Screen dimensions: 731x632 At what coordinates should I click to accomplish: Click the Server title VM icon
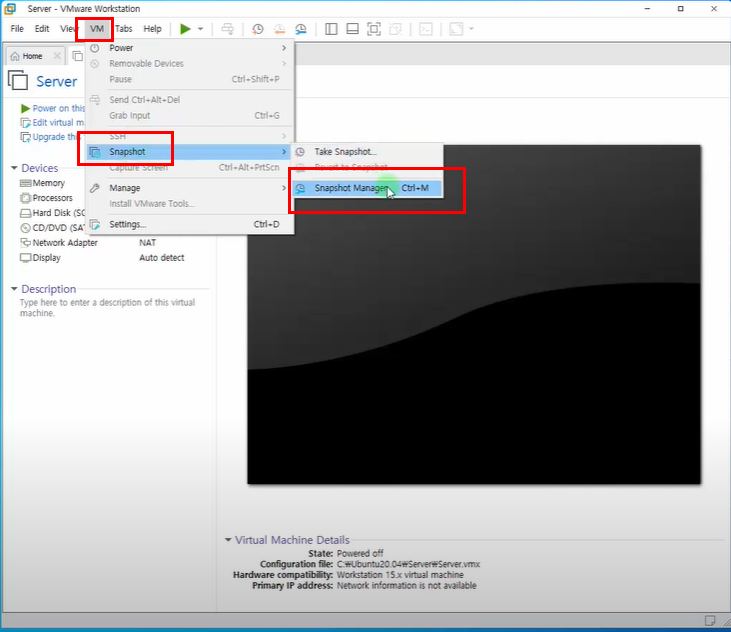18,81
